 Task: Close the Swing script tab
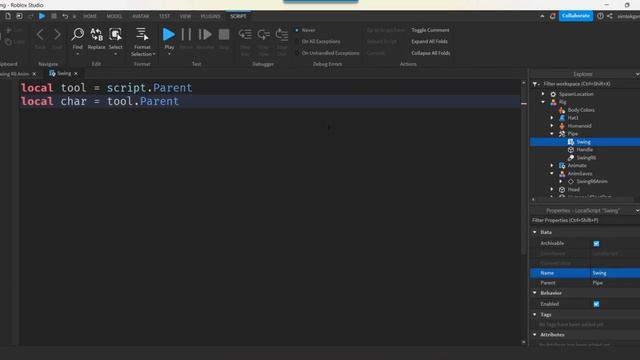76,73
